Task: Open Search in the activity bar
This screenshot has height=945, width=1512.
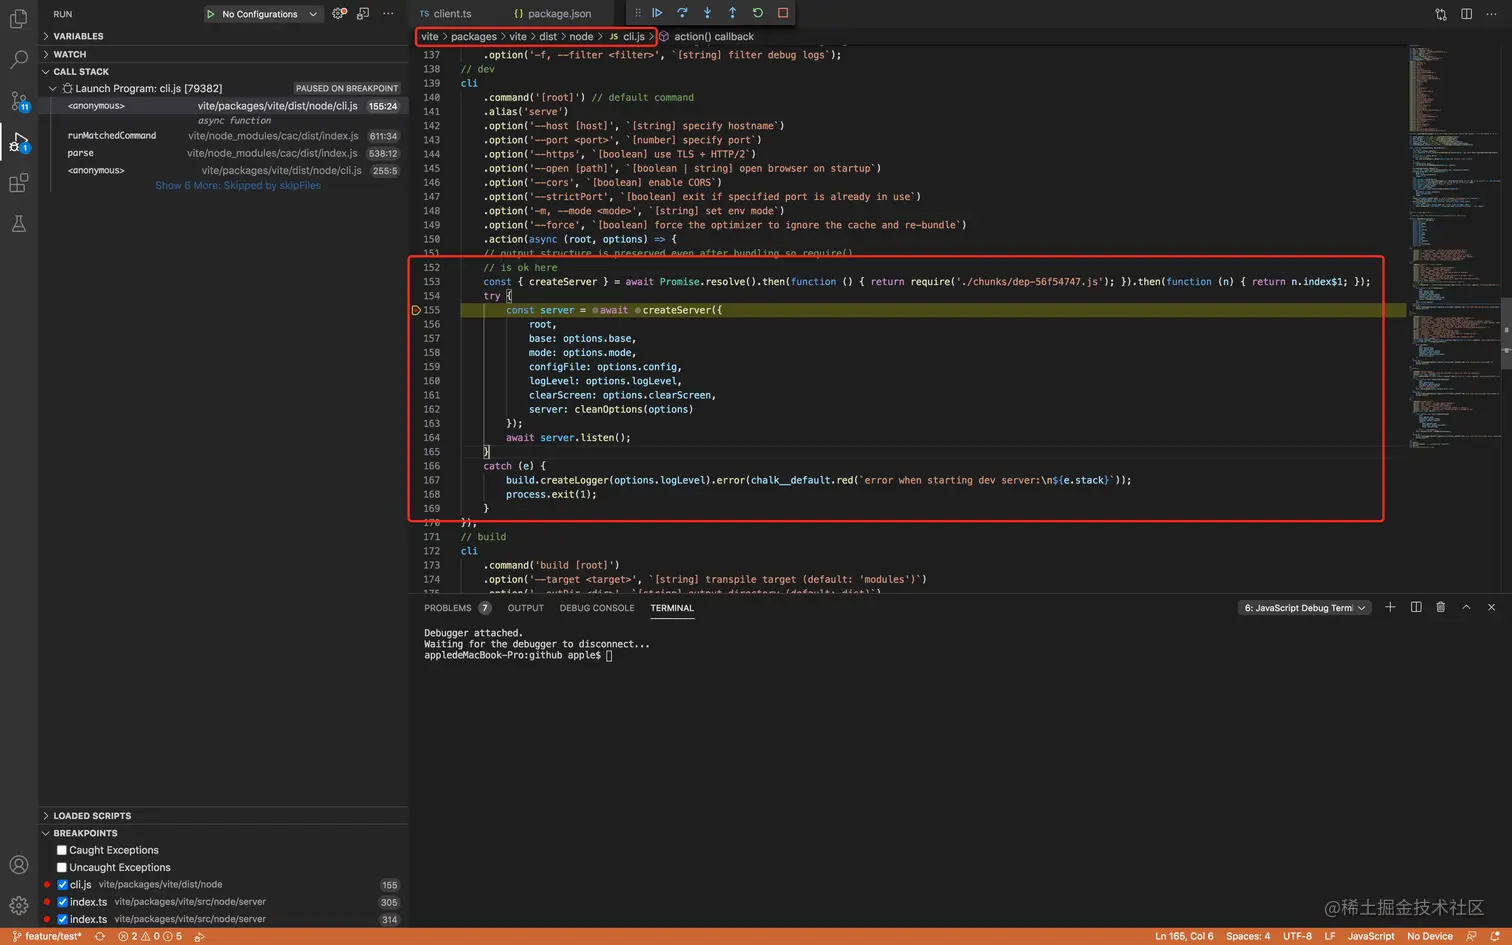Action: pyautogui.click(x=18, y=60)
